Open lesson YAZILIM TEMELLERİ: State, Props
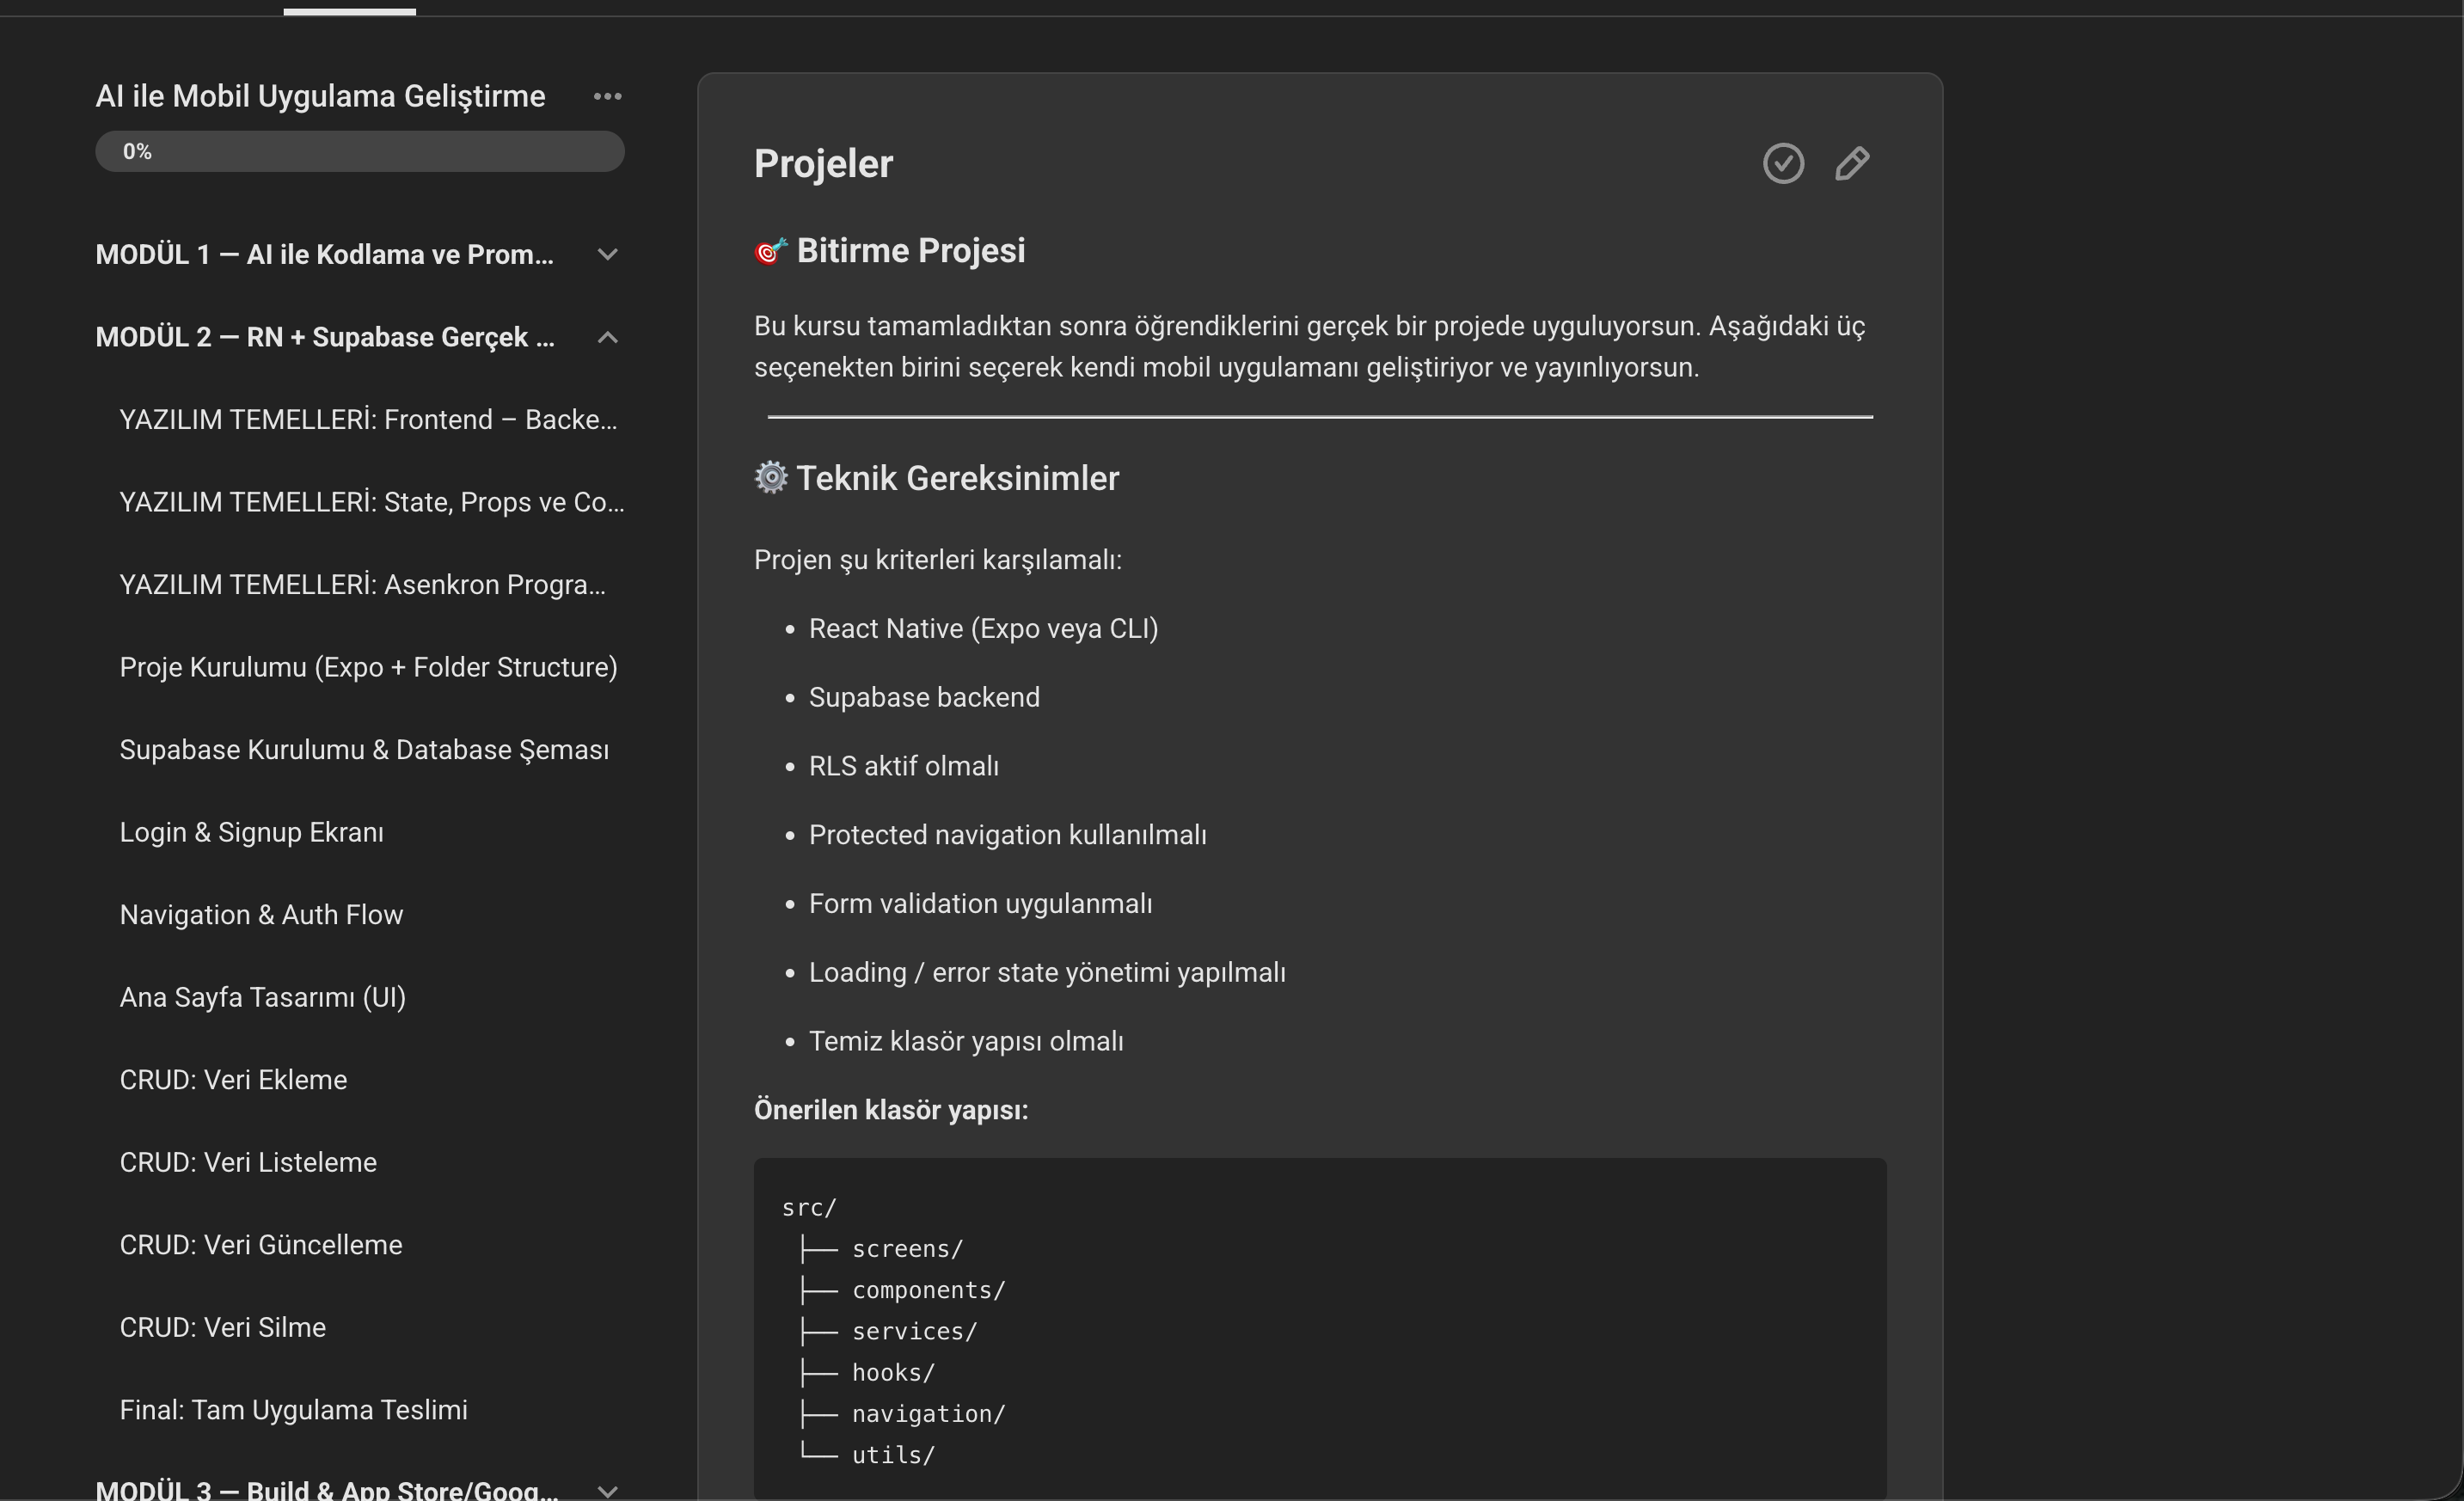 [x=372, y=502]
